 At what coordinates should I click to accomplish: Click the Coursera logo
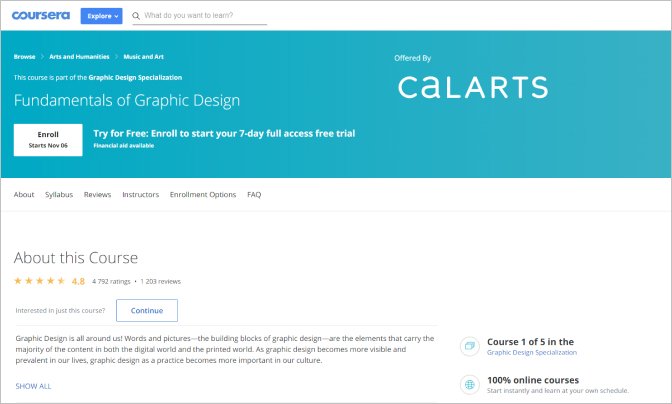[40, 16]
